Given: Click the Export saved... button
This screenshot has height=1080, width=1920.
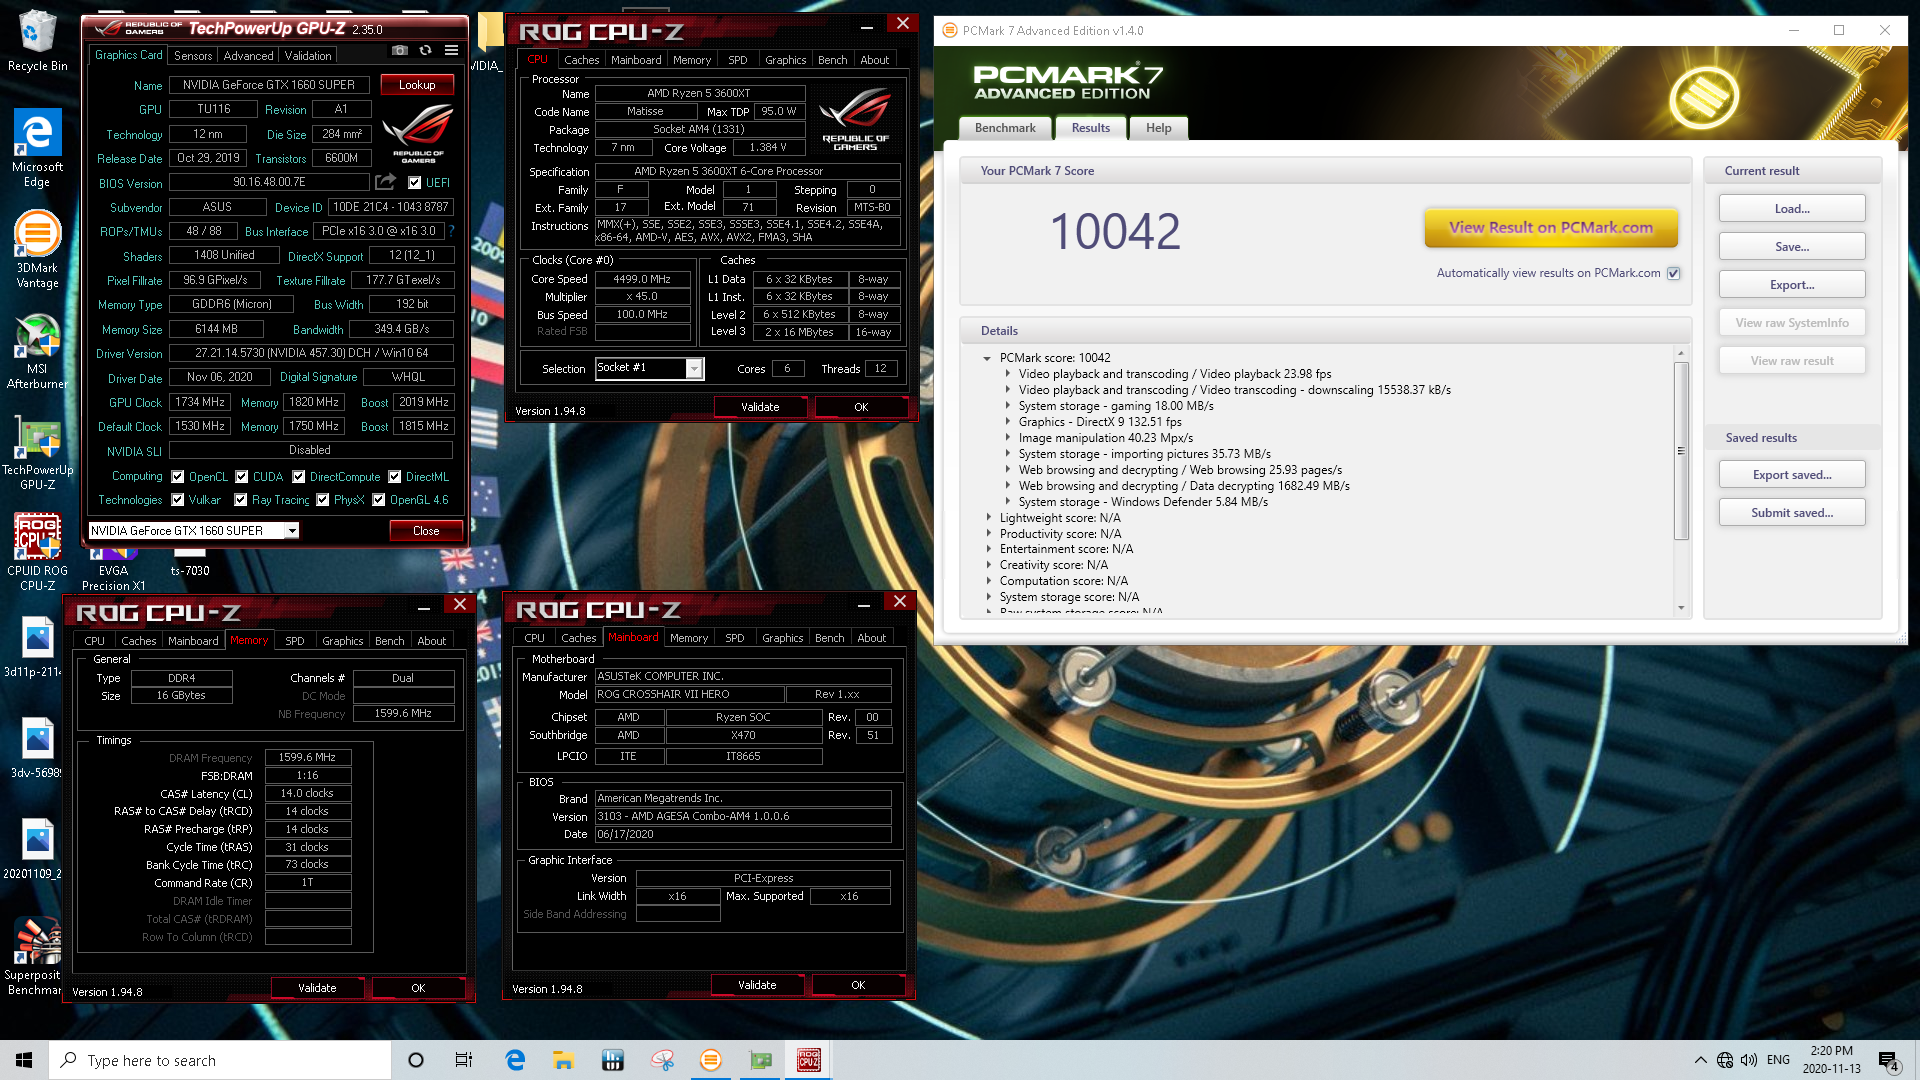Looking at the screenshot, I should tap(1792, 475).
